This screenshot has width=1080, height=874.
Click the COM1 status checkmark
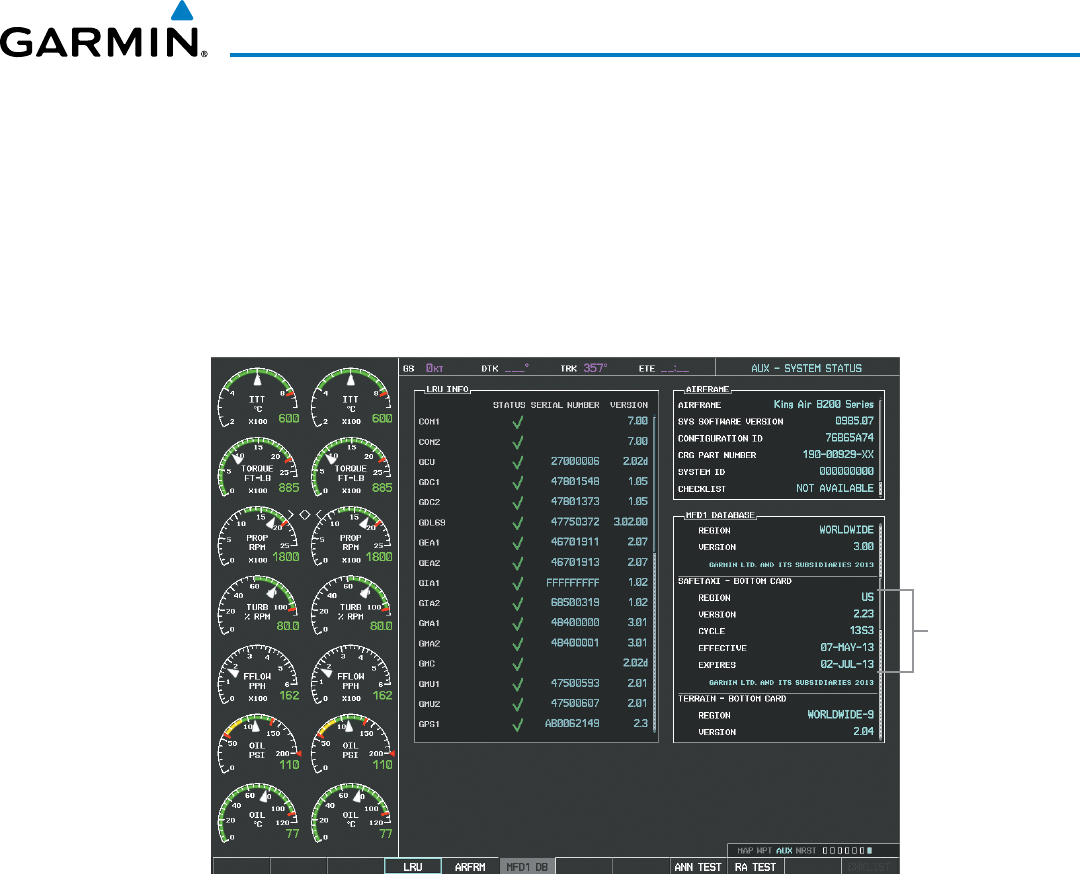[517, 422]
